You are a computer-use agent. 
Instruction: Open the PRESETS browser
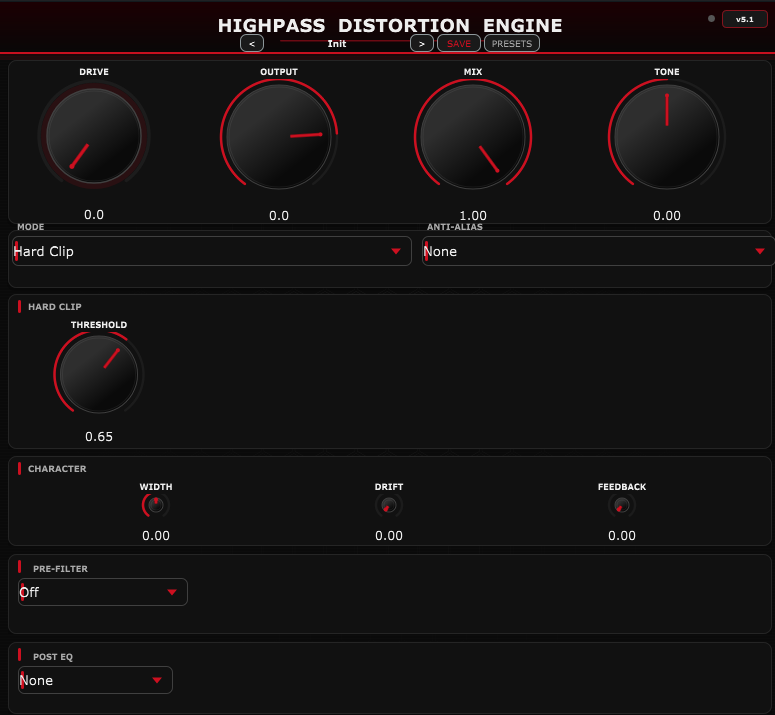(x=512, y=43)
